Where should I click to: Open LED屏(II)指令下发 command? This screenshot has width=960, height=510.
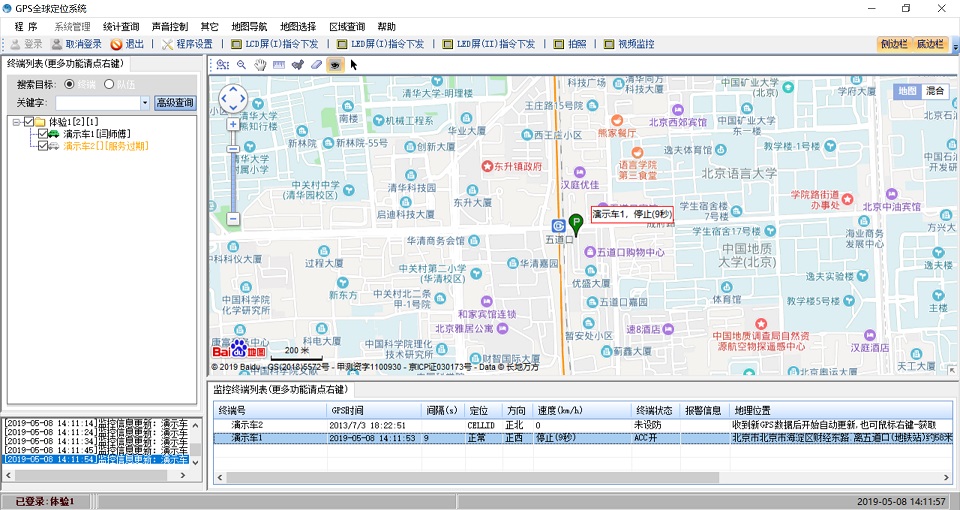pyautogui.click(x=488, y=44)
